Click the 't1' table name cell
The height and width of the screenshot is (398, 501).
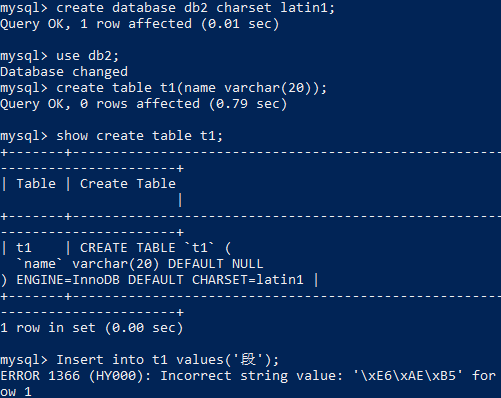click(24, 248)
